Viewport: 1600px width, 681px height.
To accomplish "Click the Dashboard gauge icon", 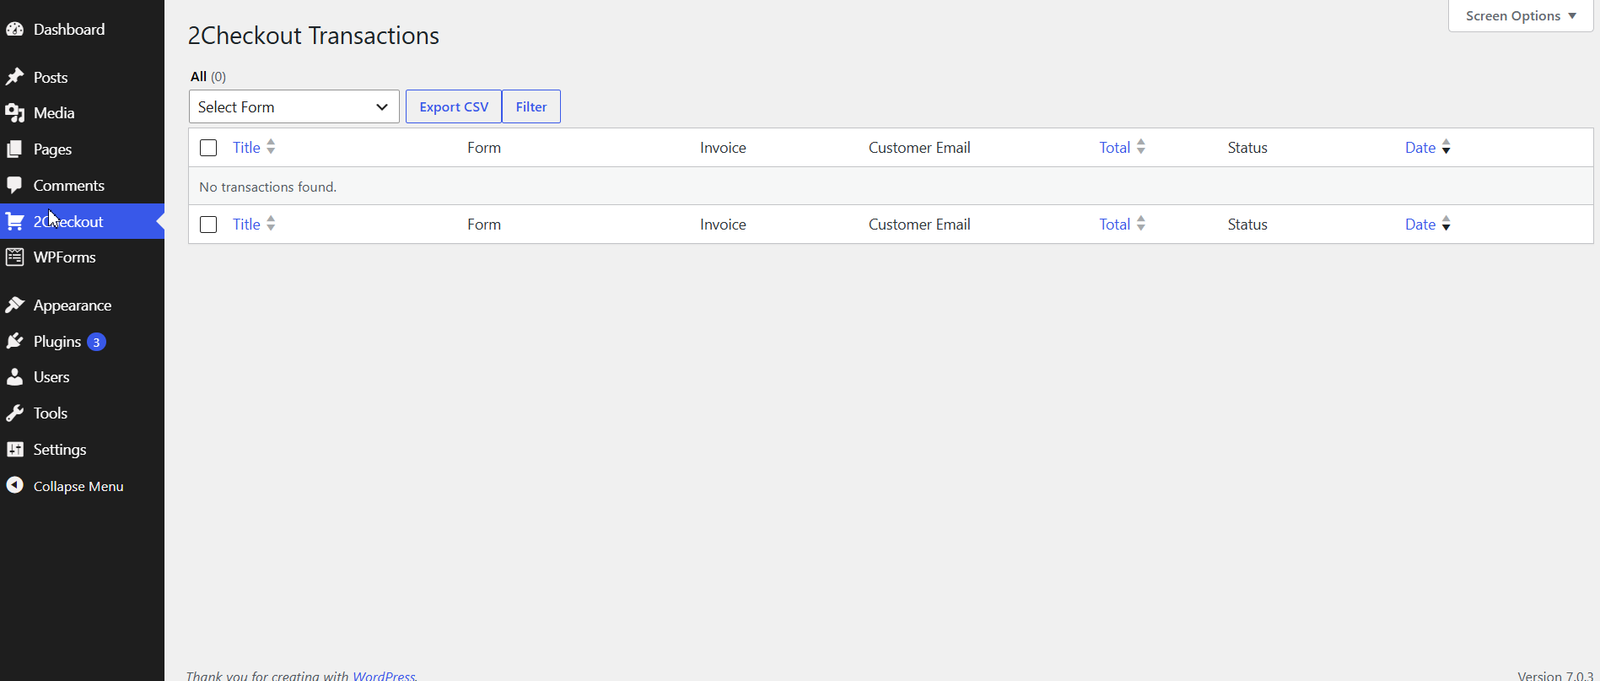I will (15, 29).
